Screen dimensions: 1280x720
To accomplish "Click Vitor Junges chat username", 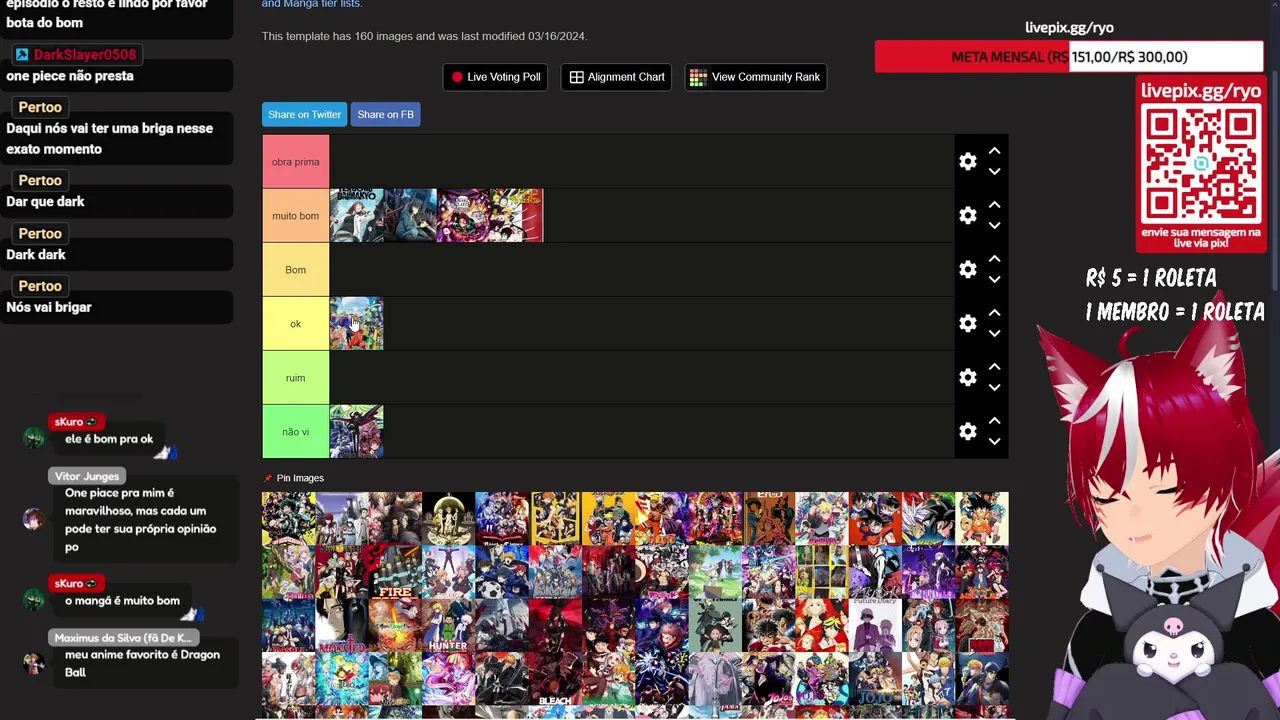I will pyautogui.click(x=87, y=476).
